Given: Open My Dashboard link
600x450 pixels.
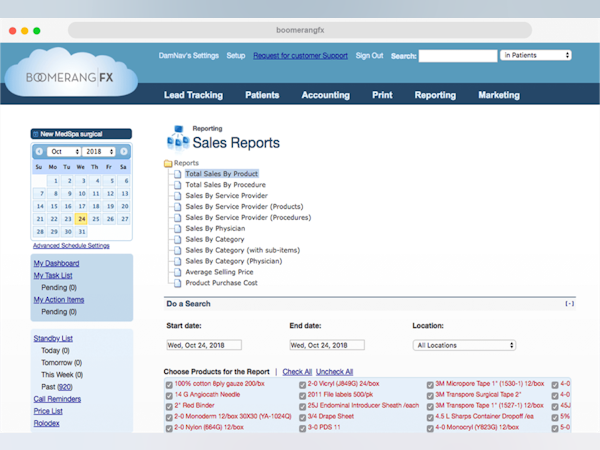Looking at the screenshot, I should [x=56, y=263].
